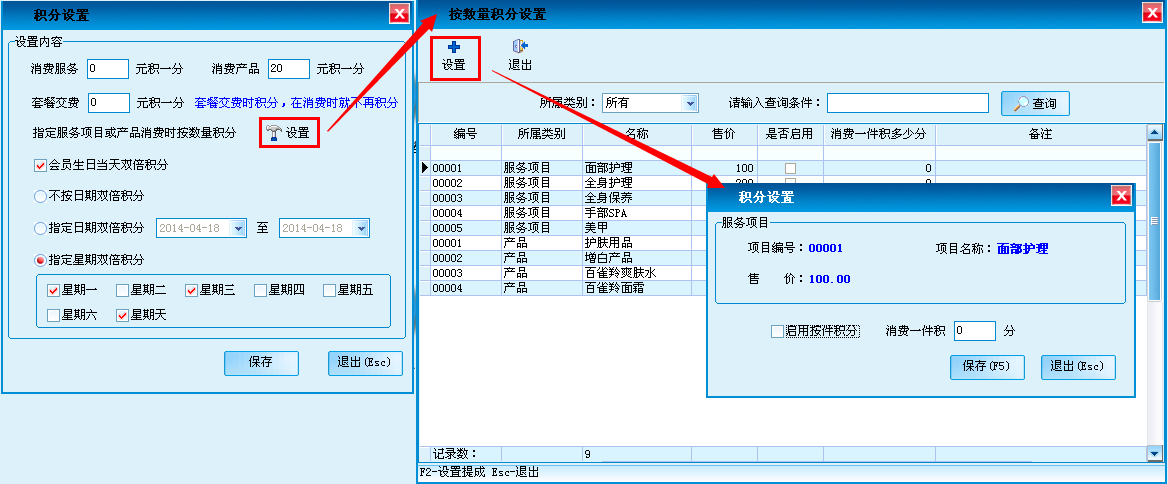The height and width of the screenshot is (484, 1168).
Task: Click the 查询 magnifier search button
Action: 1035,103
